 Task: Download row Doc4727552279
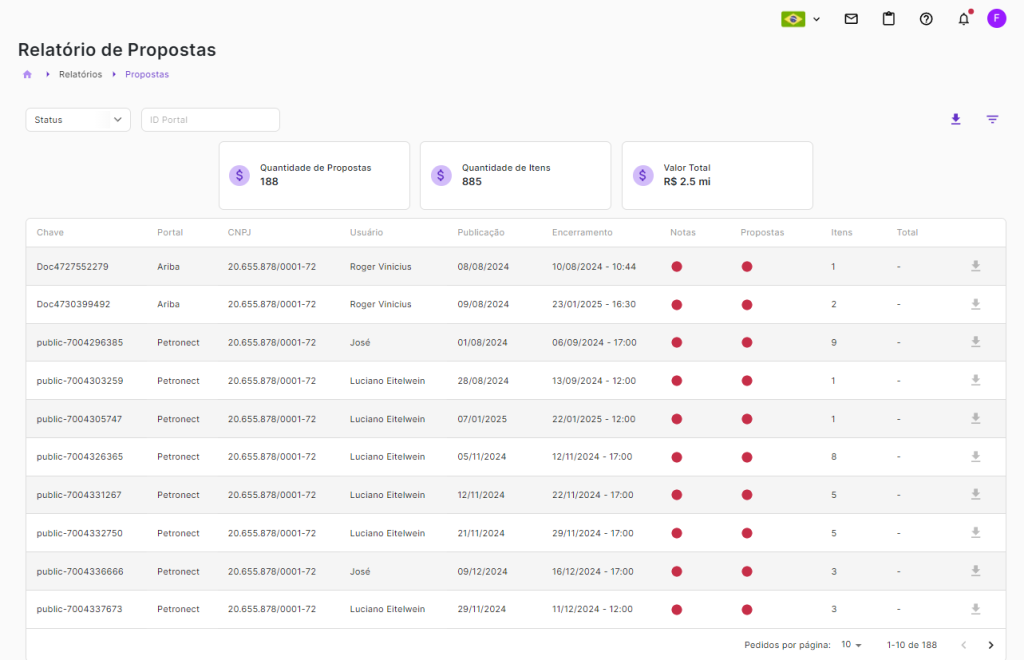[x=975, y=266]
